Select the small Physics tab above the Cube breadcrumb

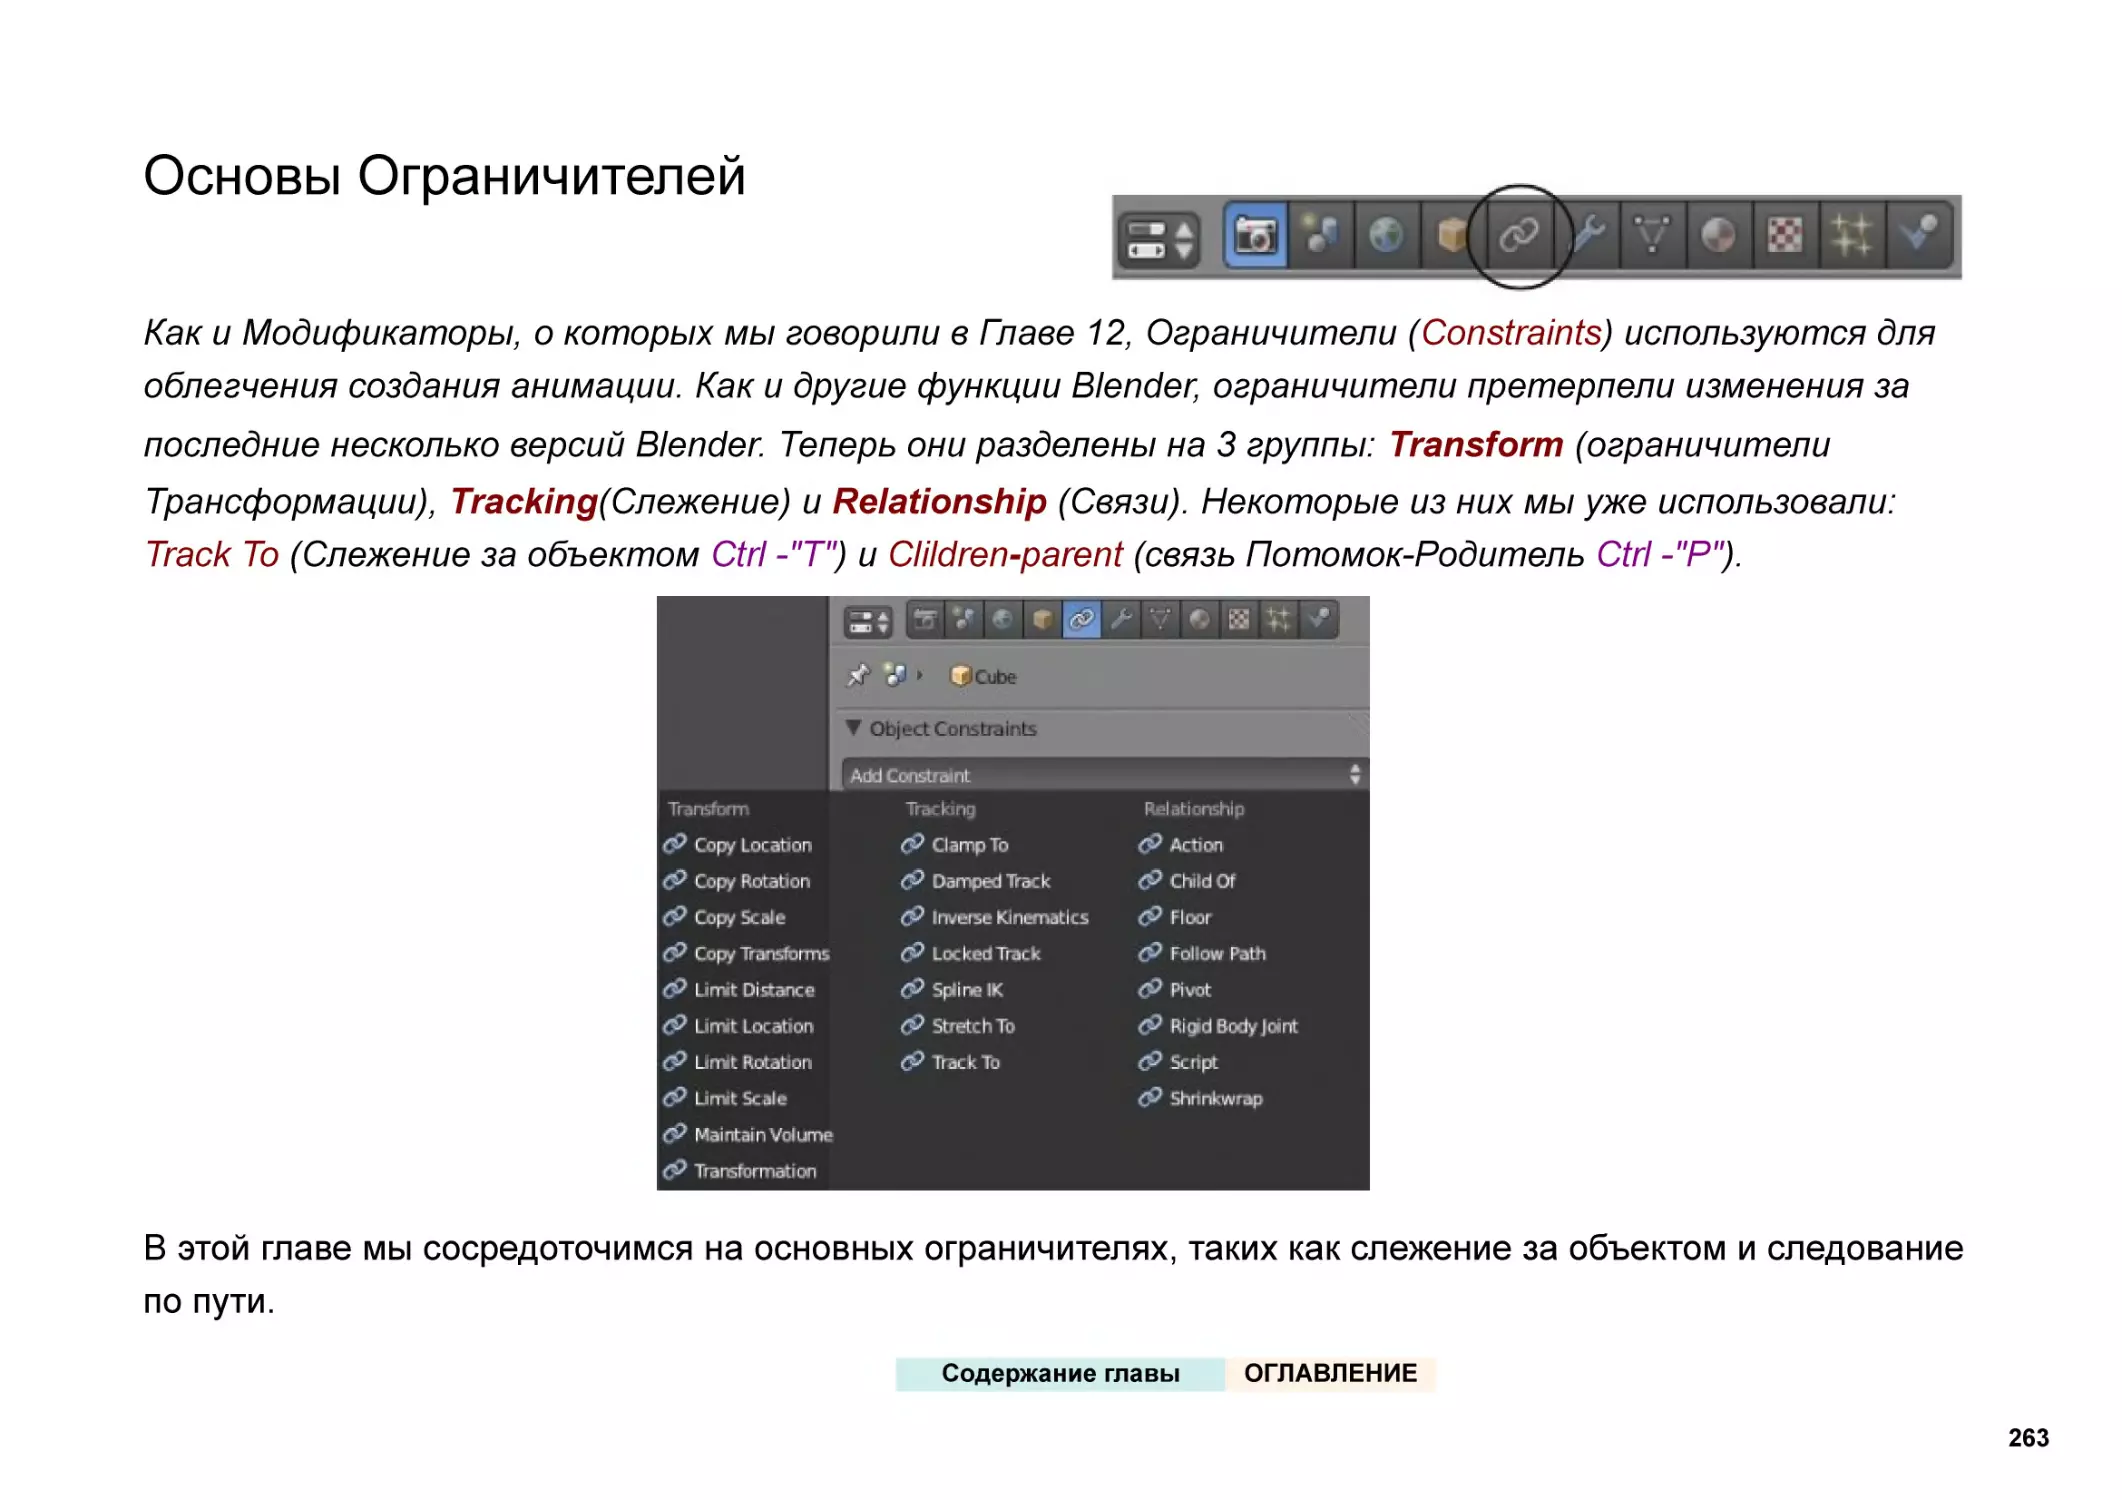pos(1318,620)
